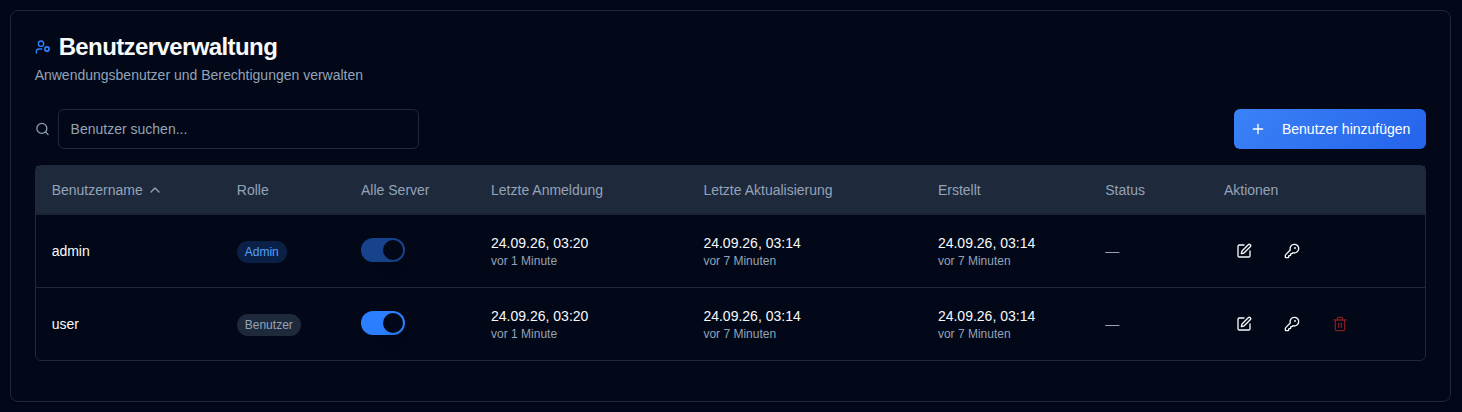Click the Benutzer hinzufügen button
This screenshot has height=412, width=1462.
[1330, 129]
